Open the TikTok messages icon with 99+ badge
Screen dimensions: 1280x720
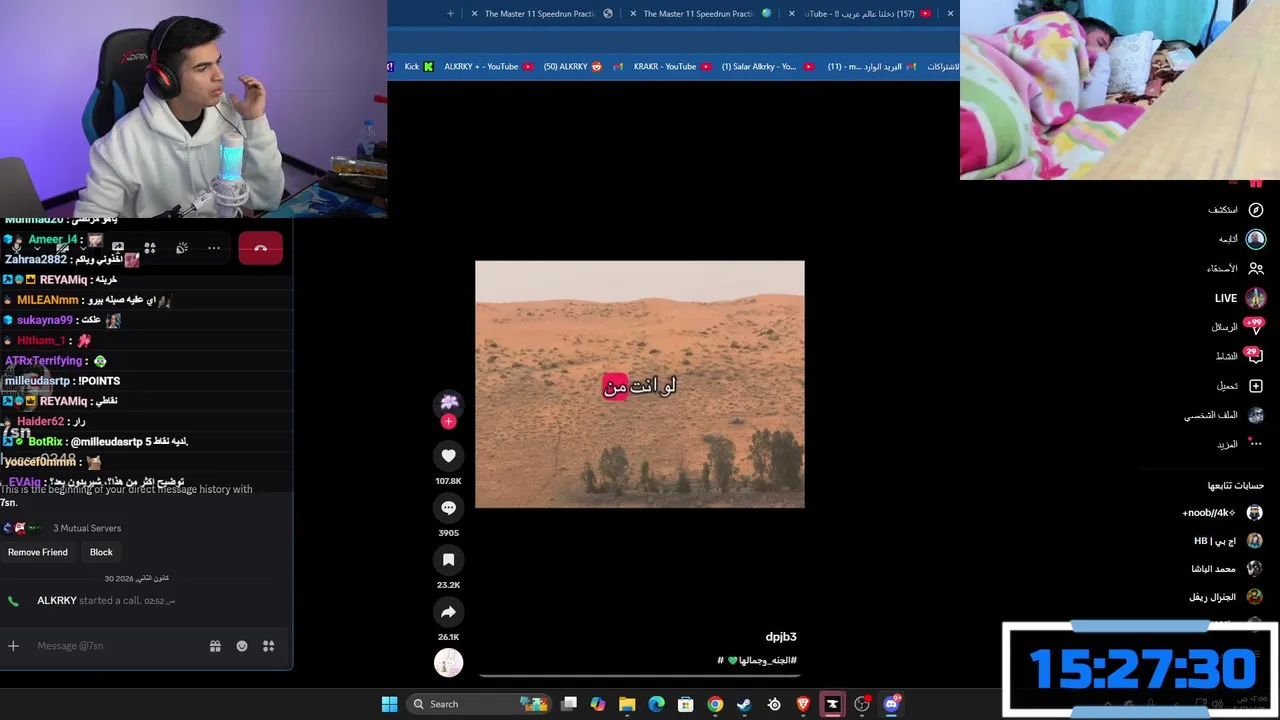(1255, 327)
